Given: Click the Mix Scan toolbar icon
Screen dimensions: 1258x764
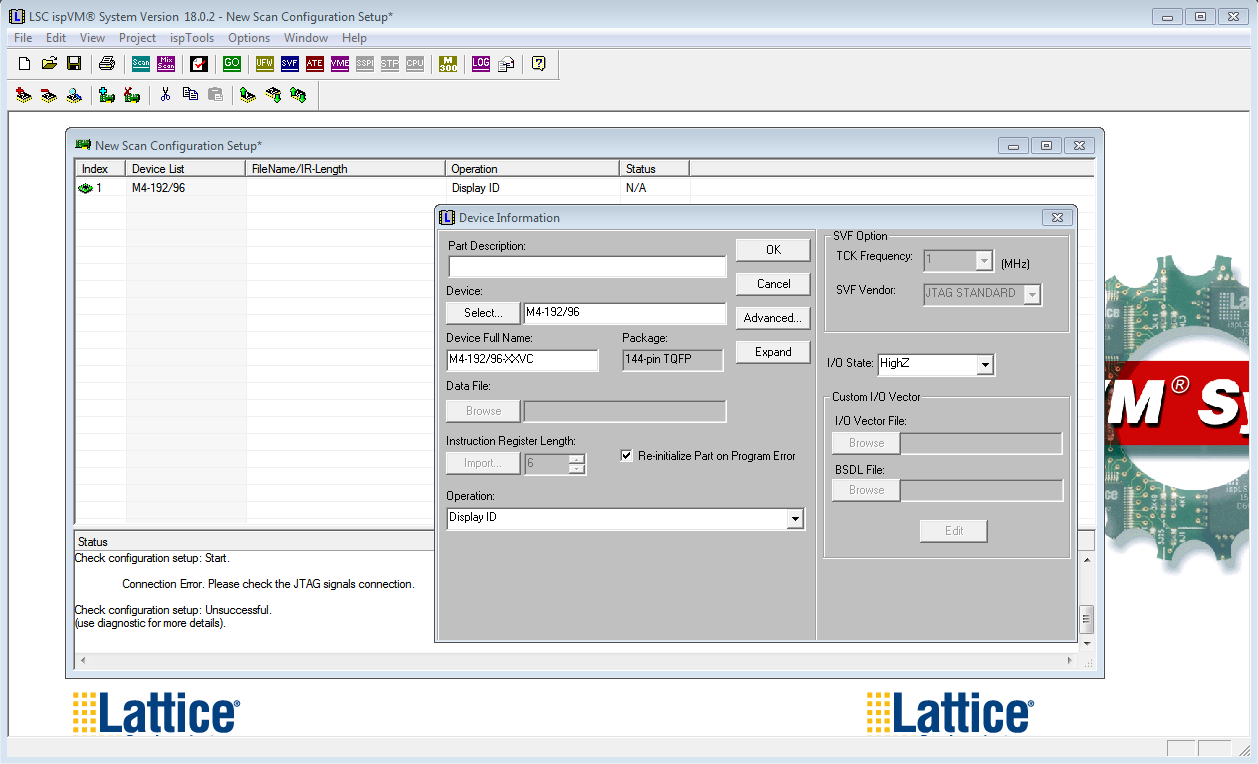Looking at the screenshot, I should (x=166, y=64).
